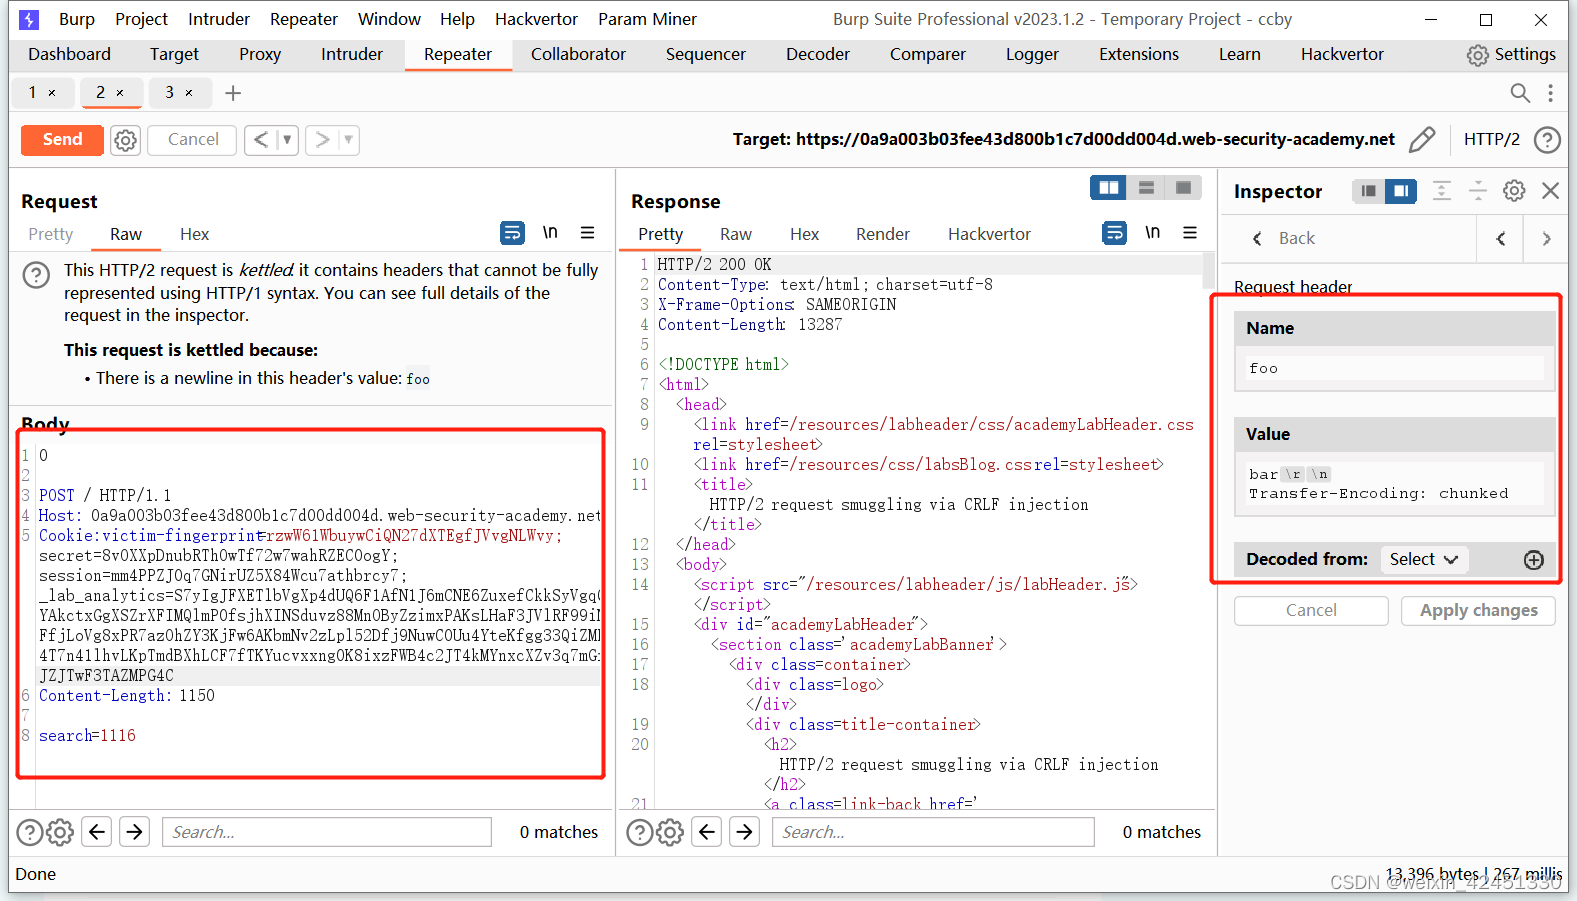Click Inspector Cancel button
1577x901 pixels.
point(1311,610)
